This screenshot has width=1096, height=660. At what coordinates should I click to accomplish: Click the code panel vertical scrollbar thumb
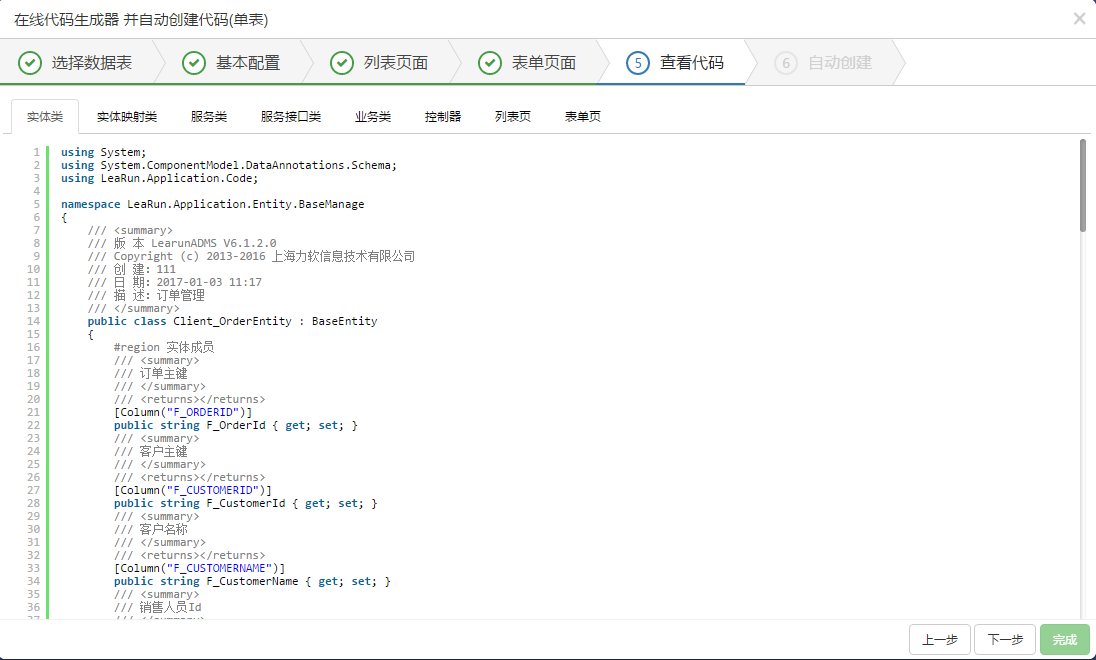coord(1083,185)
